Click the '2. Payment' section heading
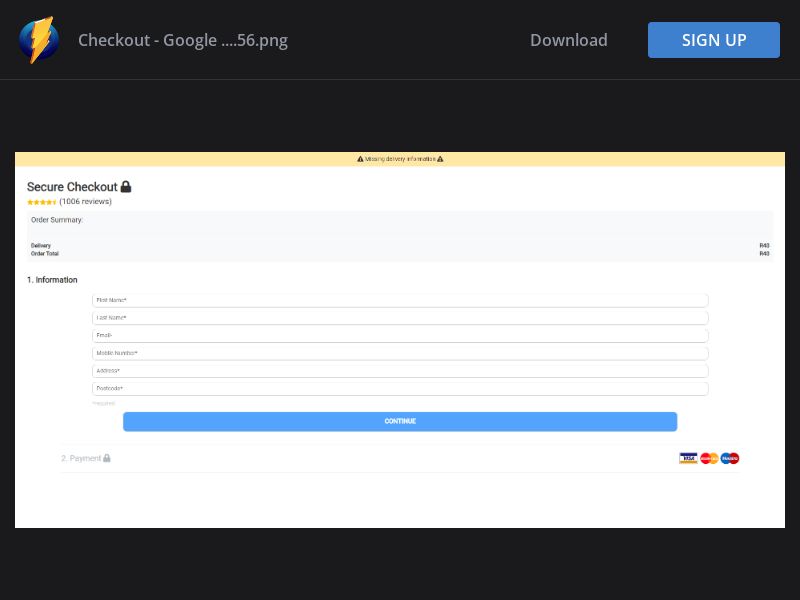Image resolution: width=800 pixels, height=600 pixels. click(x=81, y=458)
